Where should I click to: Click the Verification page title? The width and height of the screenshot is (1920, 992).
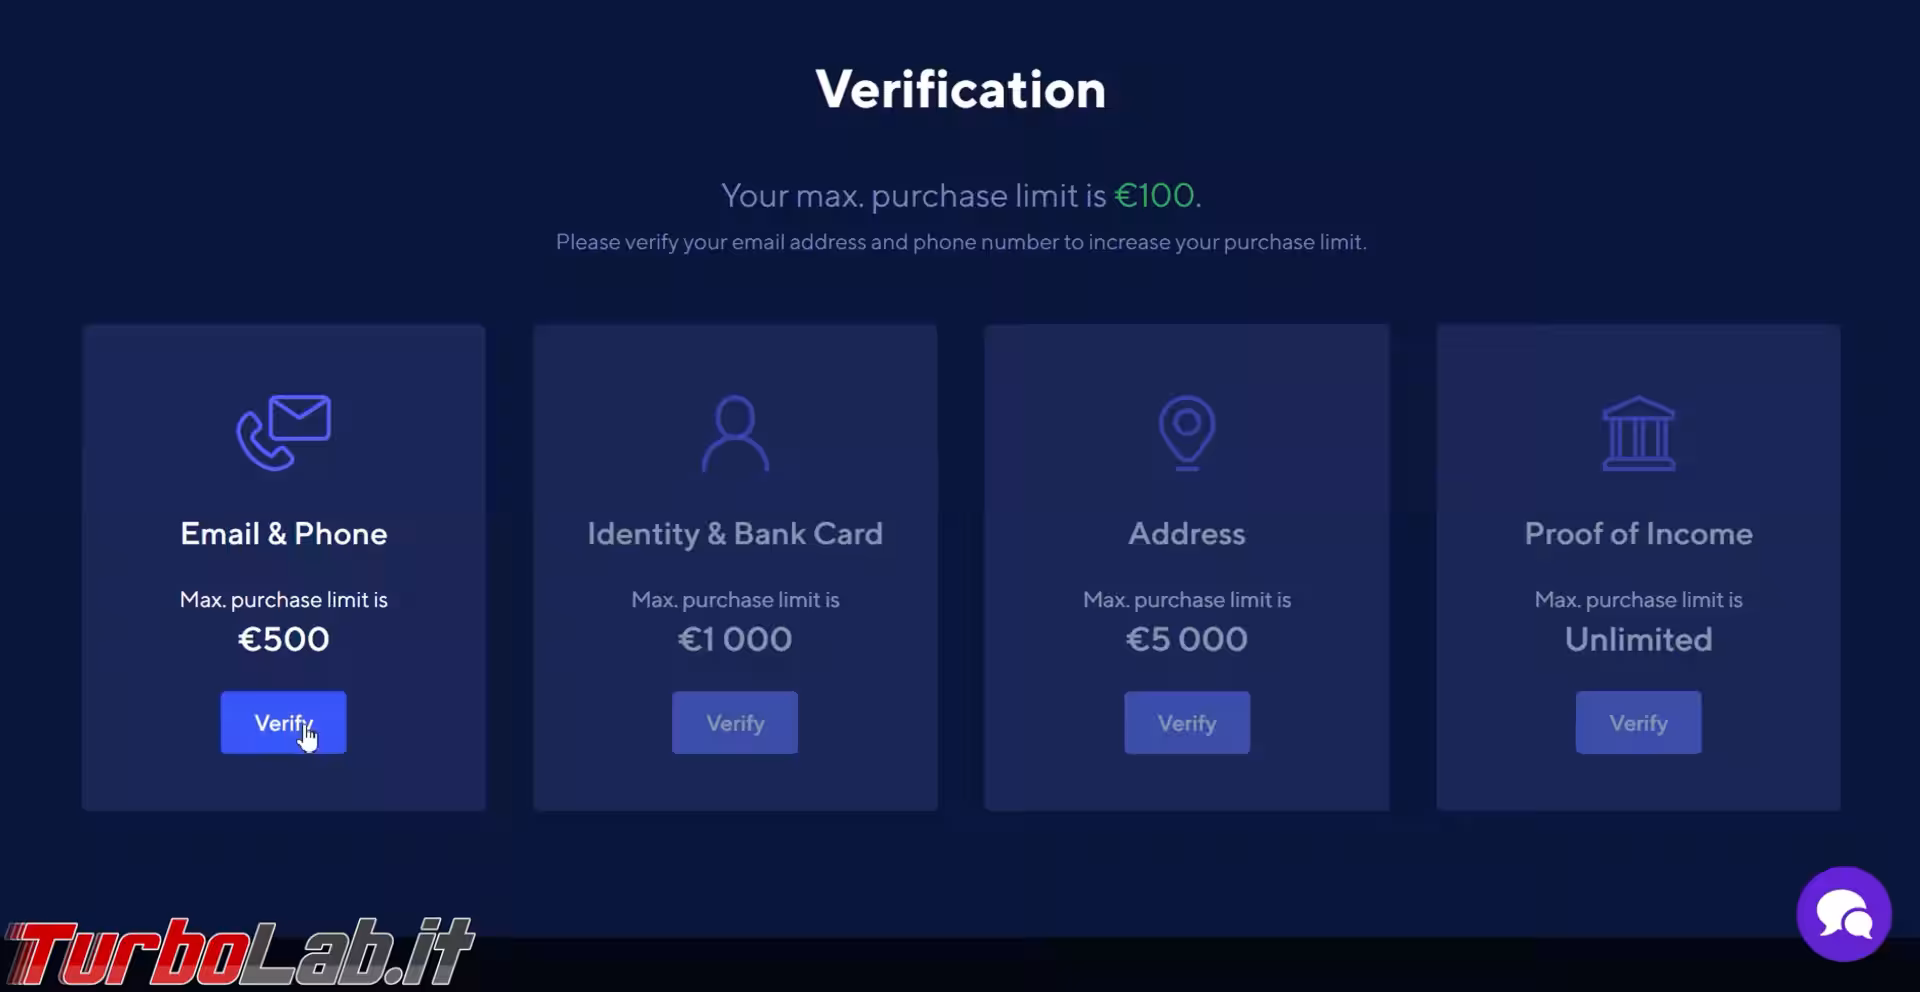coord(960,88)
